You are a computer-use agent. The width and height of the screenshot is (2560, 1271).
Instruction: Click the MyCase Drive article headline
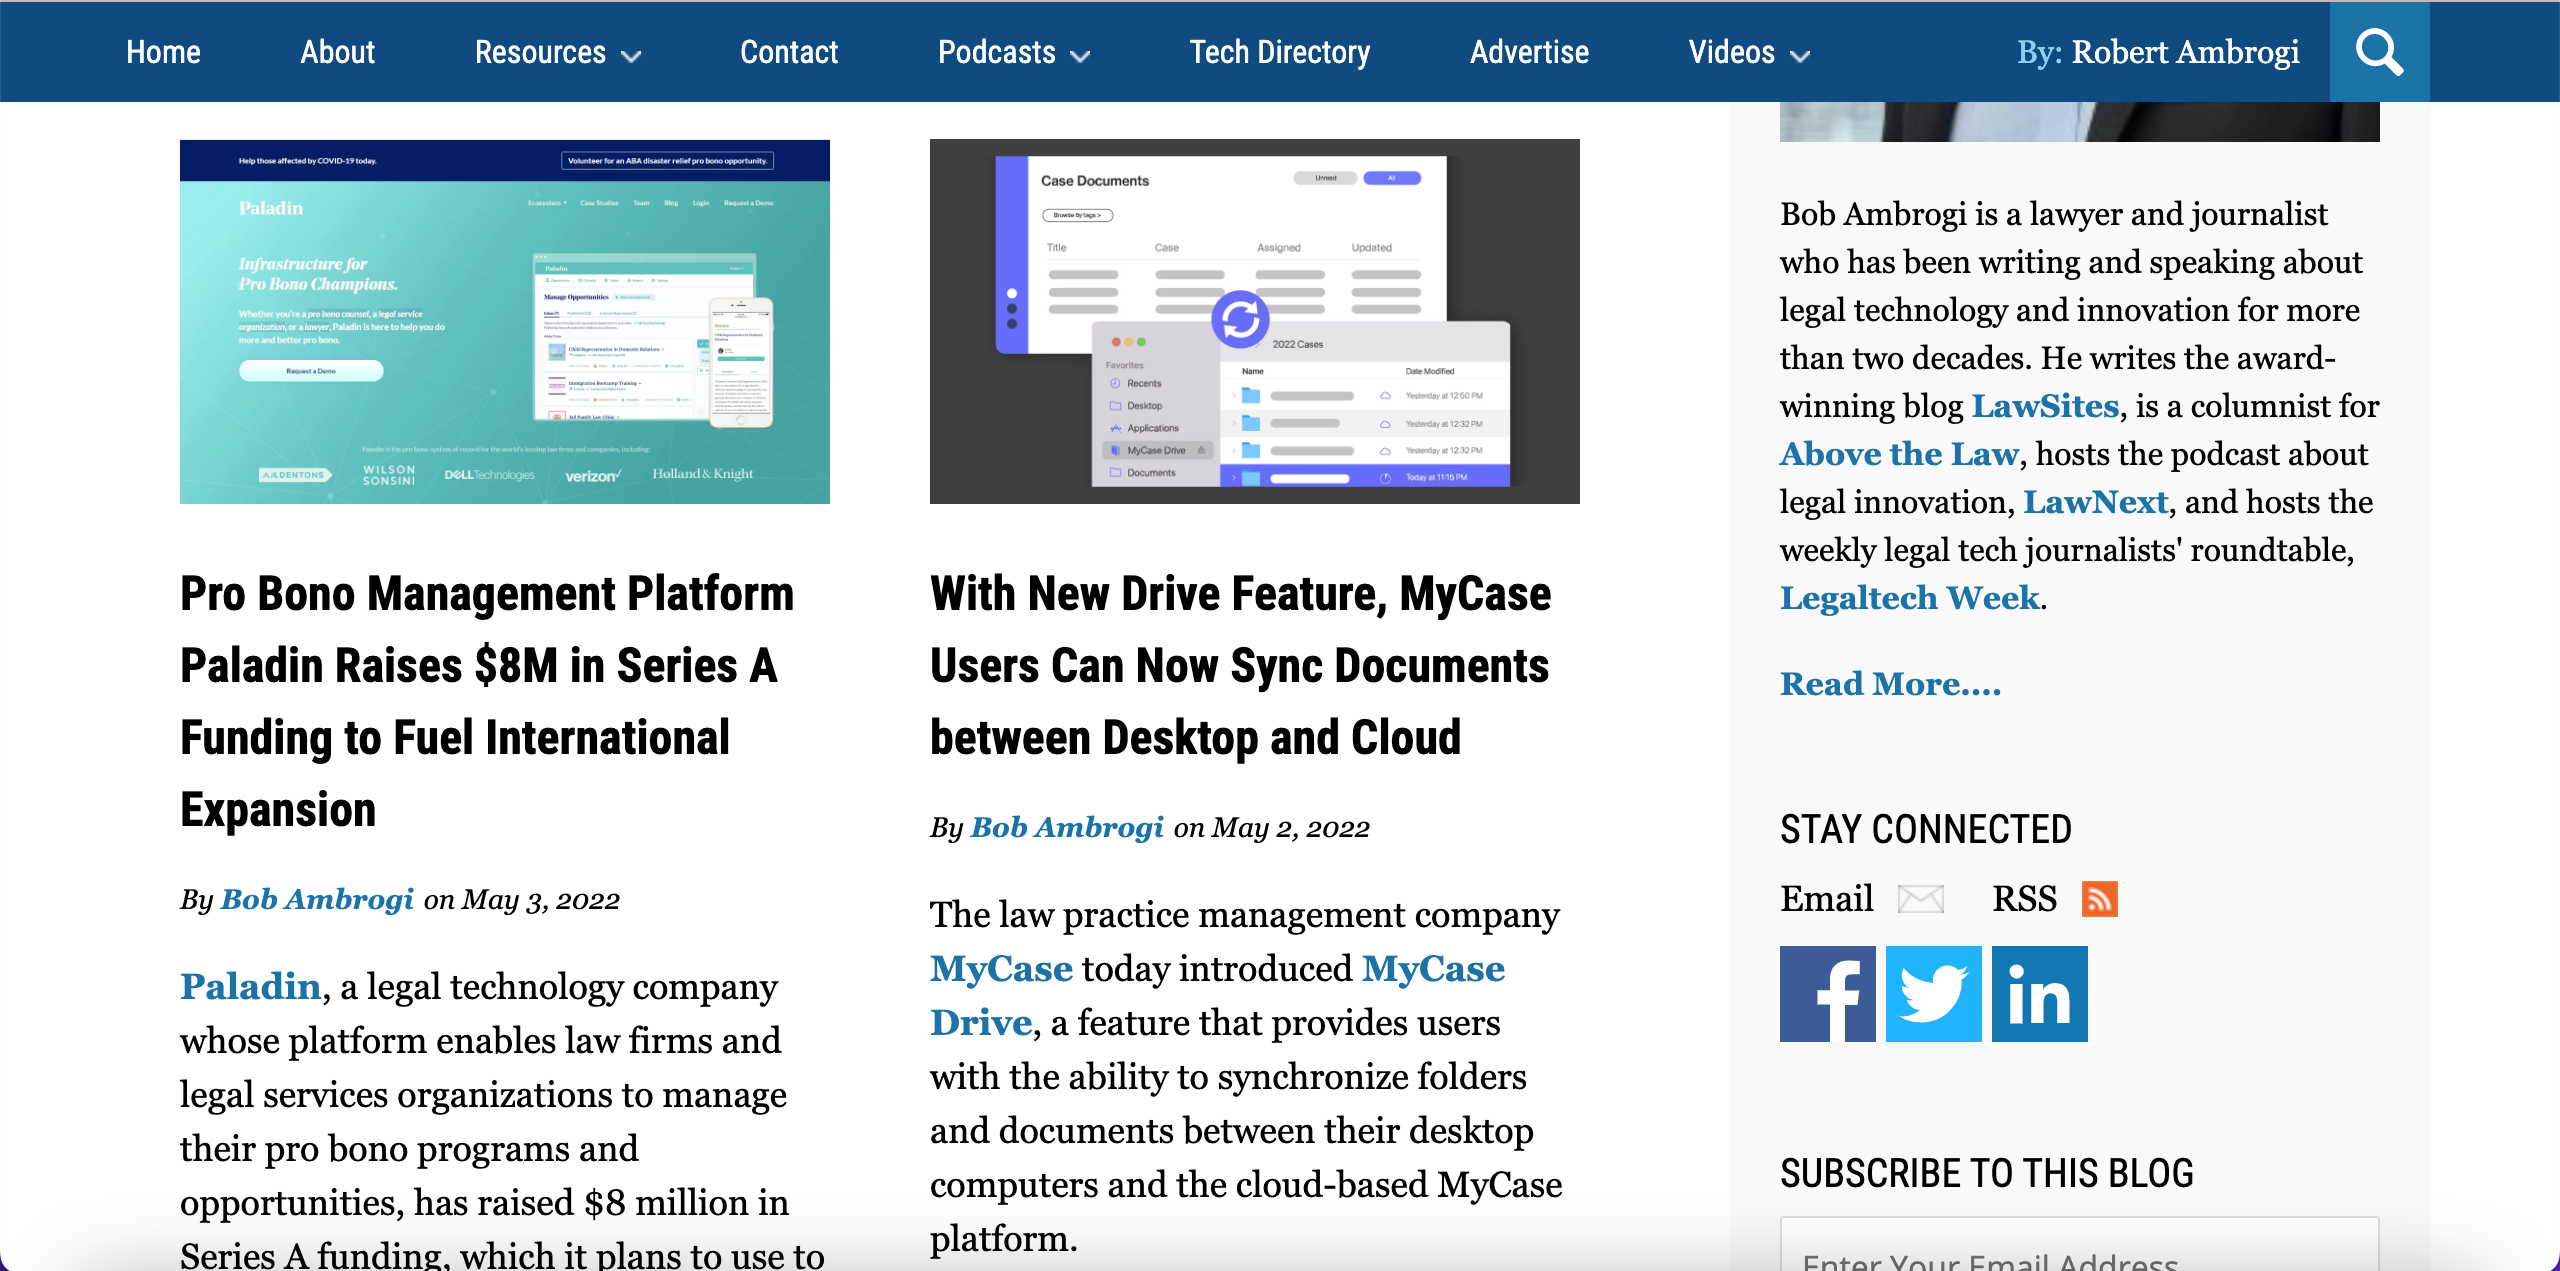(x=1240, y=665)
